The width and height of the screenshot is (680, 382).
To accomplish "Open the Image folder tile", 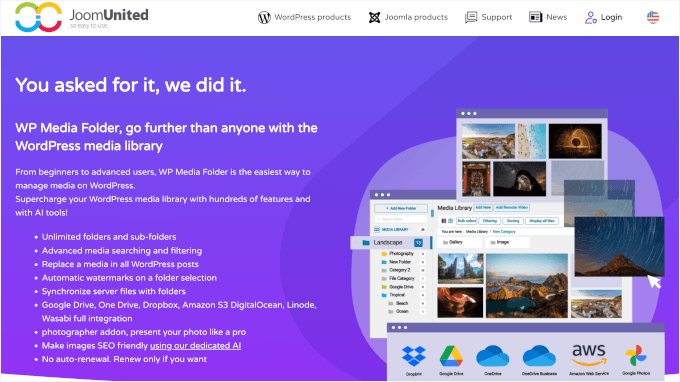I will (507, 242).
